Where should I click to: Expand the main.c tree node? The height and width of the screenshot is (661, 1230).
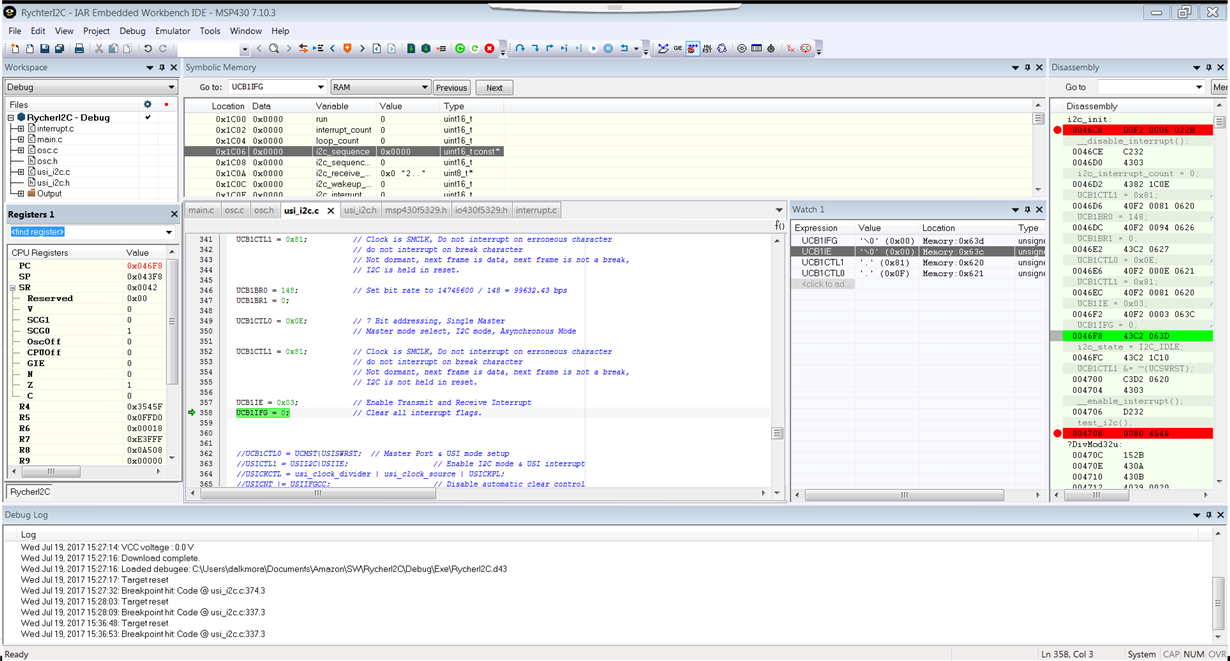[x=20, y=140]
